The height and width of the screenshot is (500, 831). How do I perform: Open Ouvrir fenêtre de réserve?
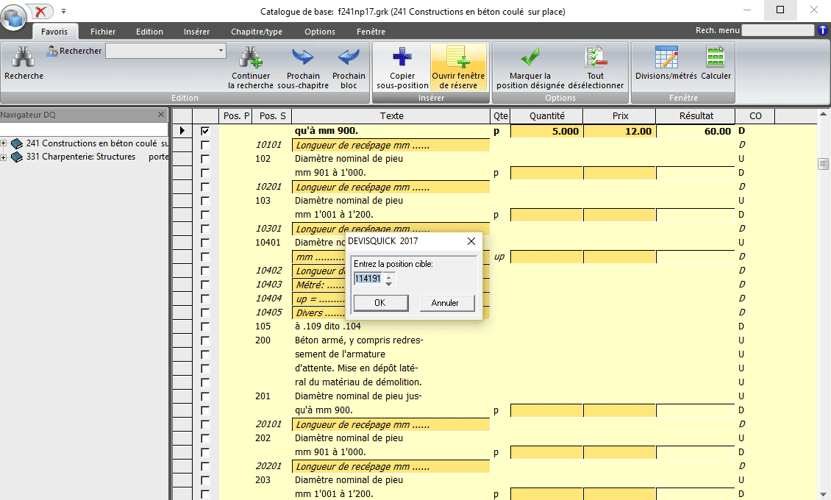pyautogui.click(x=458, y=67)
